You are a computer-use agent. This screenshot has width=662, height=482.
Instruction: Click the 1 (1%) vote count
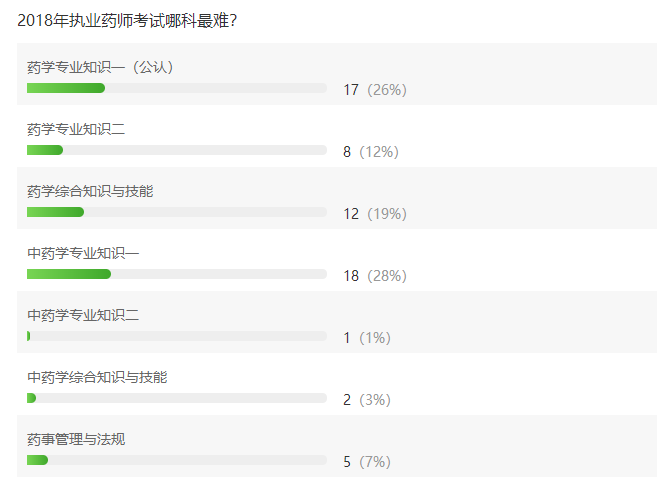[x=367, y=338]
